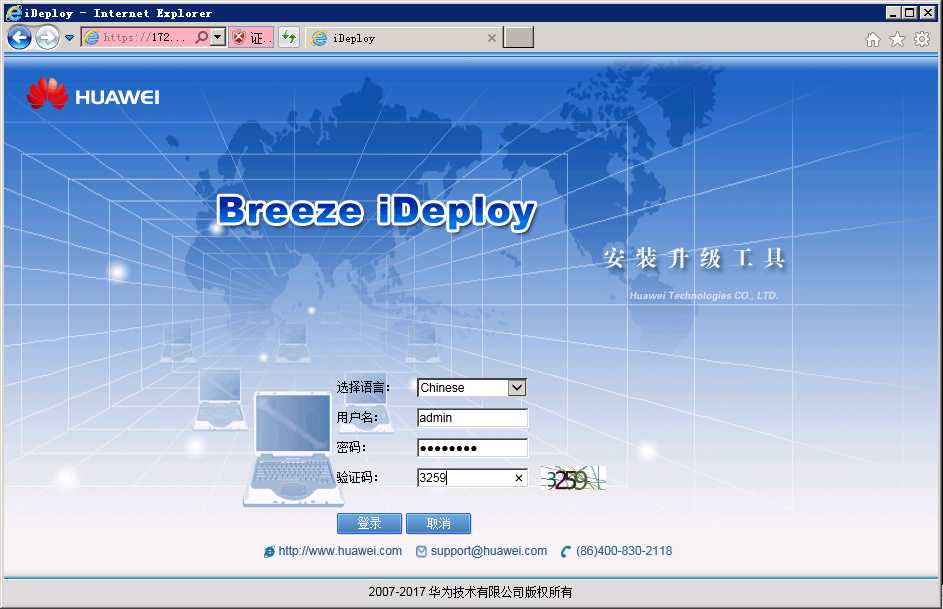Click the 取消 cancel button
943x609 pixels.
(438, 524)
